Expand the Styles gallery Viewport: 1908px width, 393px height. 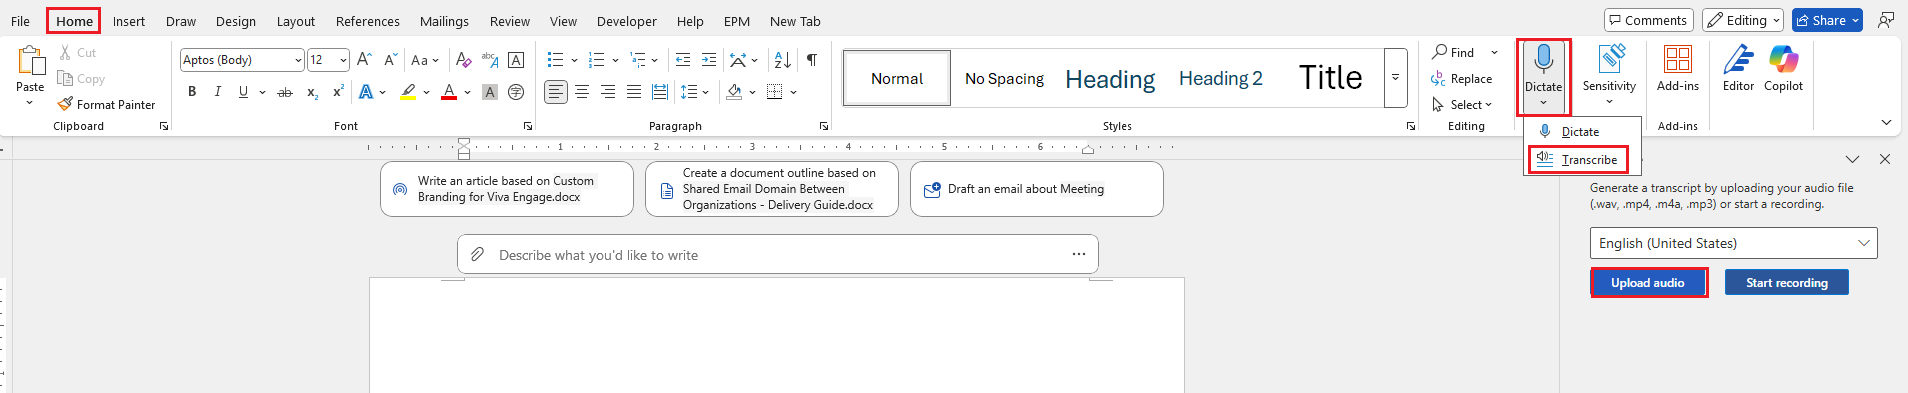point(1395,77)
